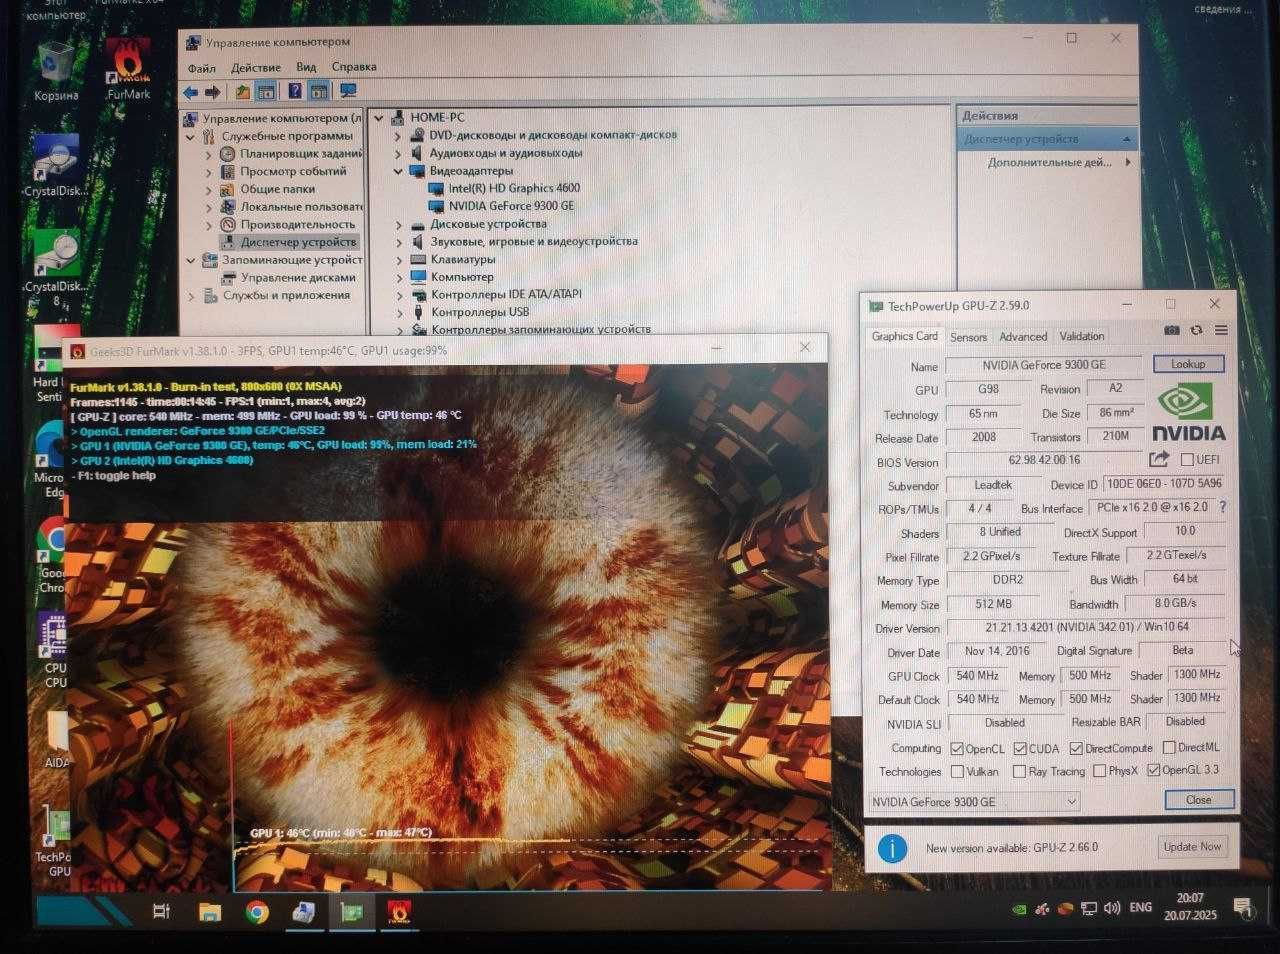Click the BIOS share/export icon in GPU-Z
The height and width of the screenshot is (954, 1280).
pyautogui.click(x=1159, y=459)
